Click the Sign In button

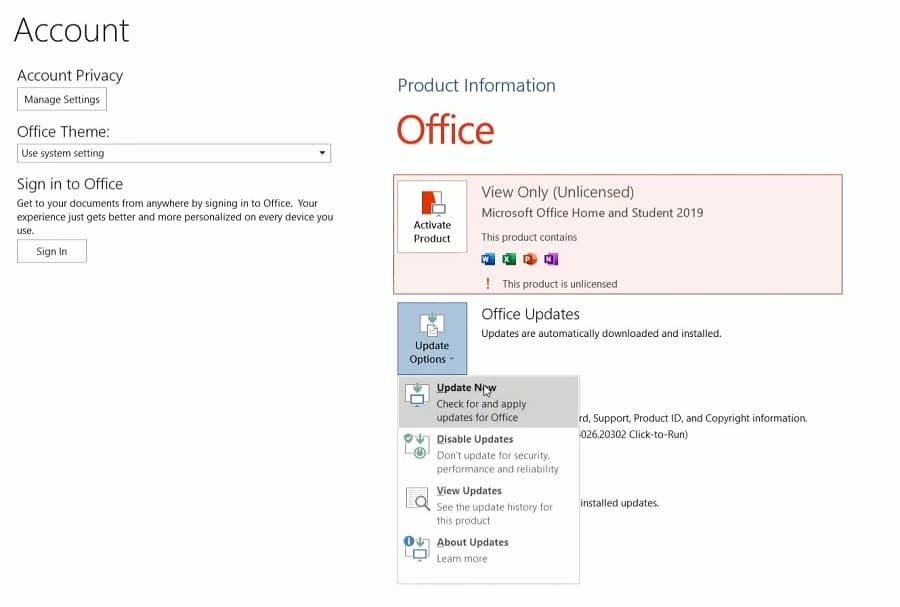click(x=52, y=251)
